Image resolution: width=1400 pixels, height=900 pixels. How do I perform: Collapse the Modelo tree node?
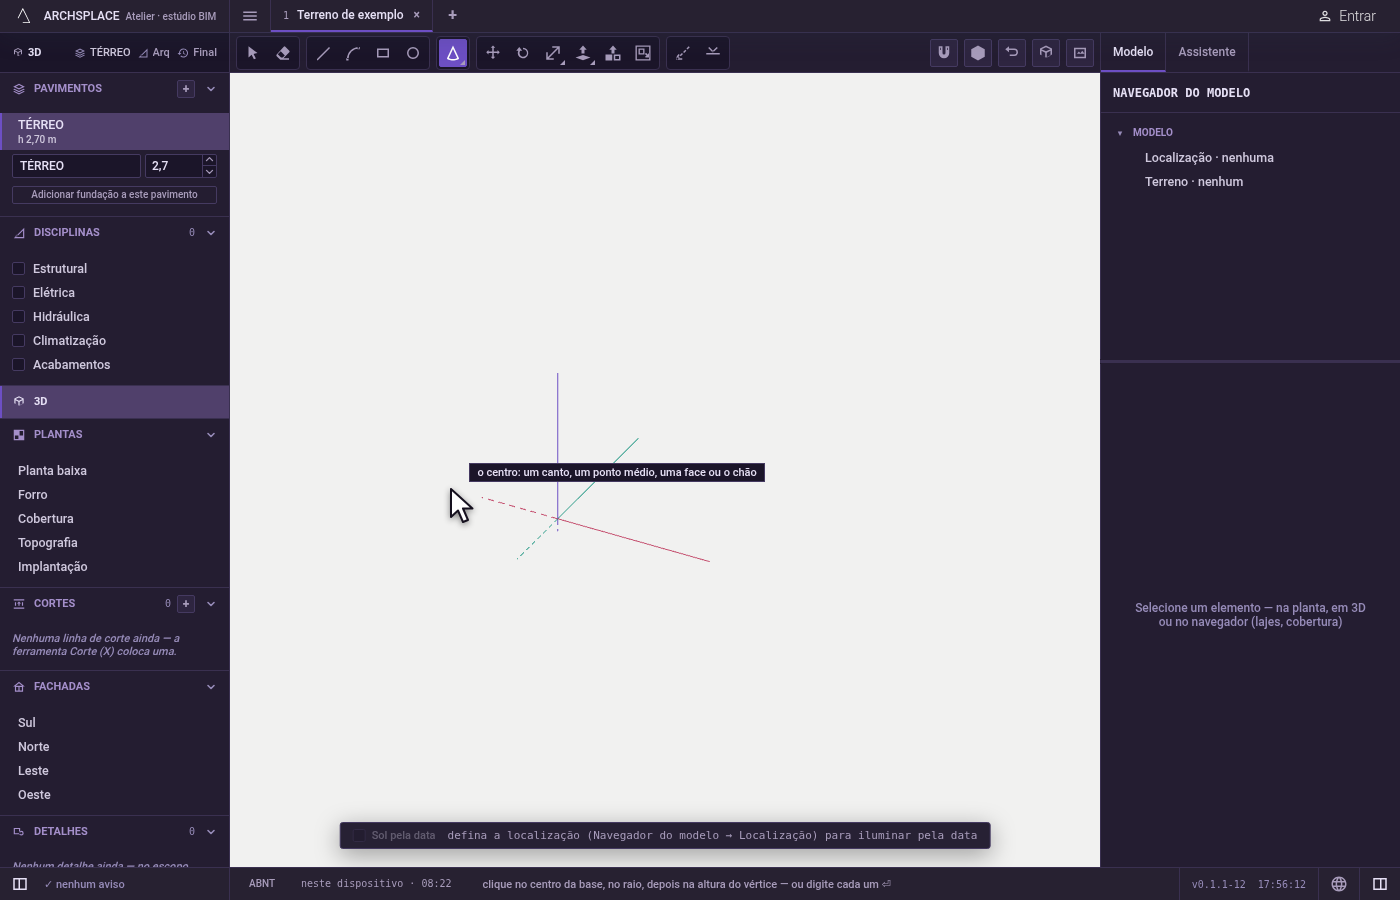(1120, 133)
